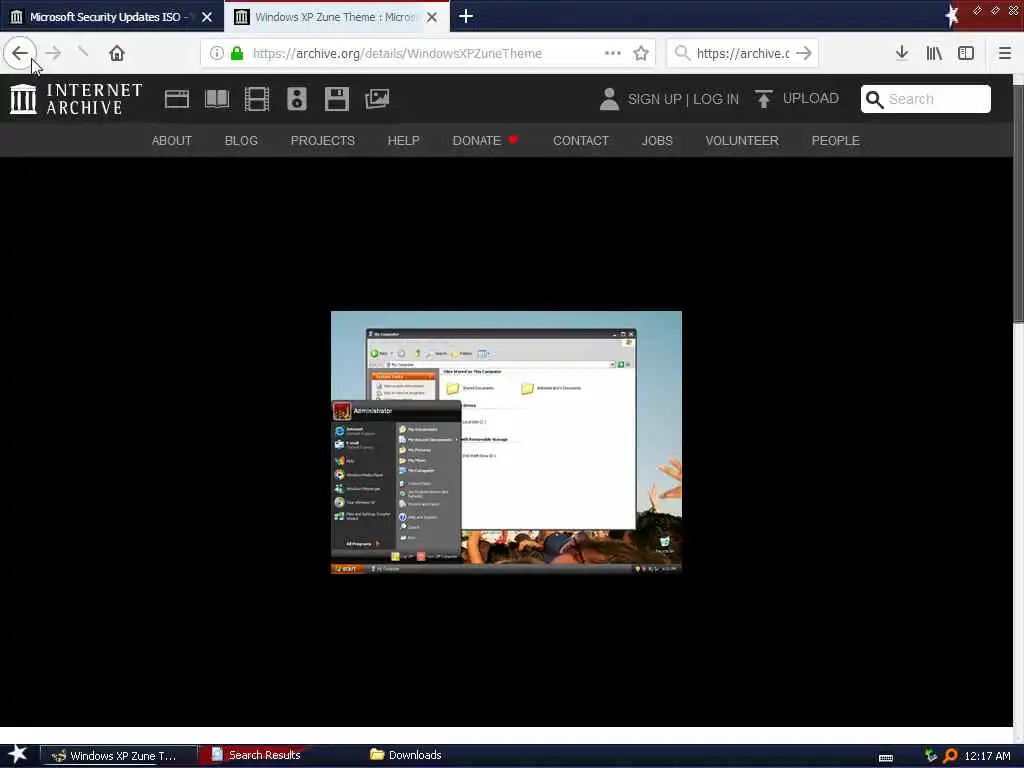Open the PROJECTS page
Image resolution: width=1024 pixels, height=768 pixels.
tap(323, 141)
